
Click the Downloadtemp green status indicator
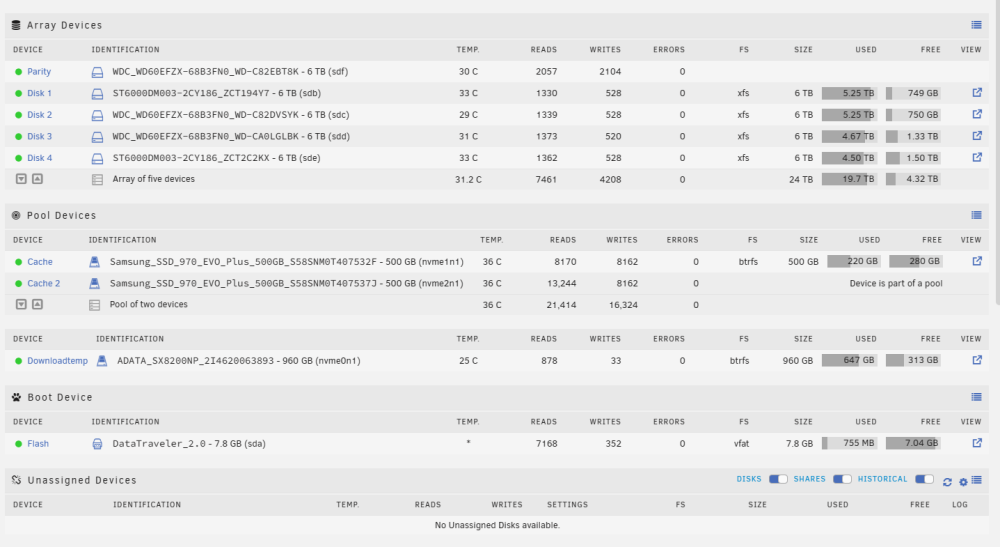click(x=18, y=361)
